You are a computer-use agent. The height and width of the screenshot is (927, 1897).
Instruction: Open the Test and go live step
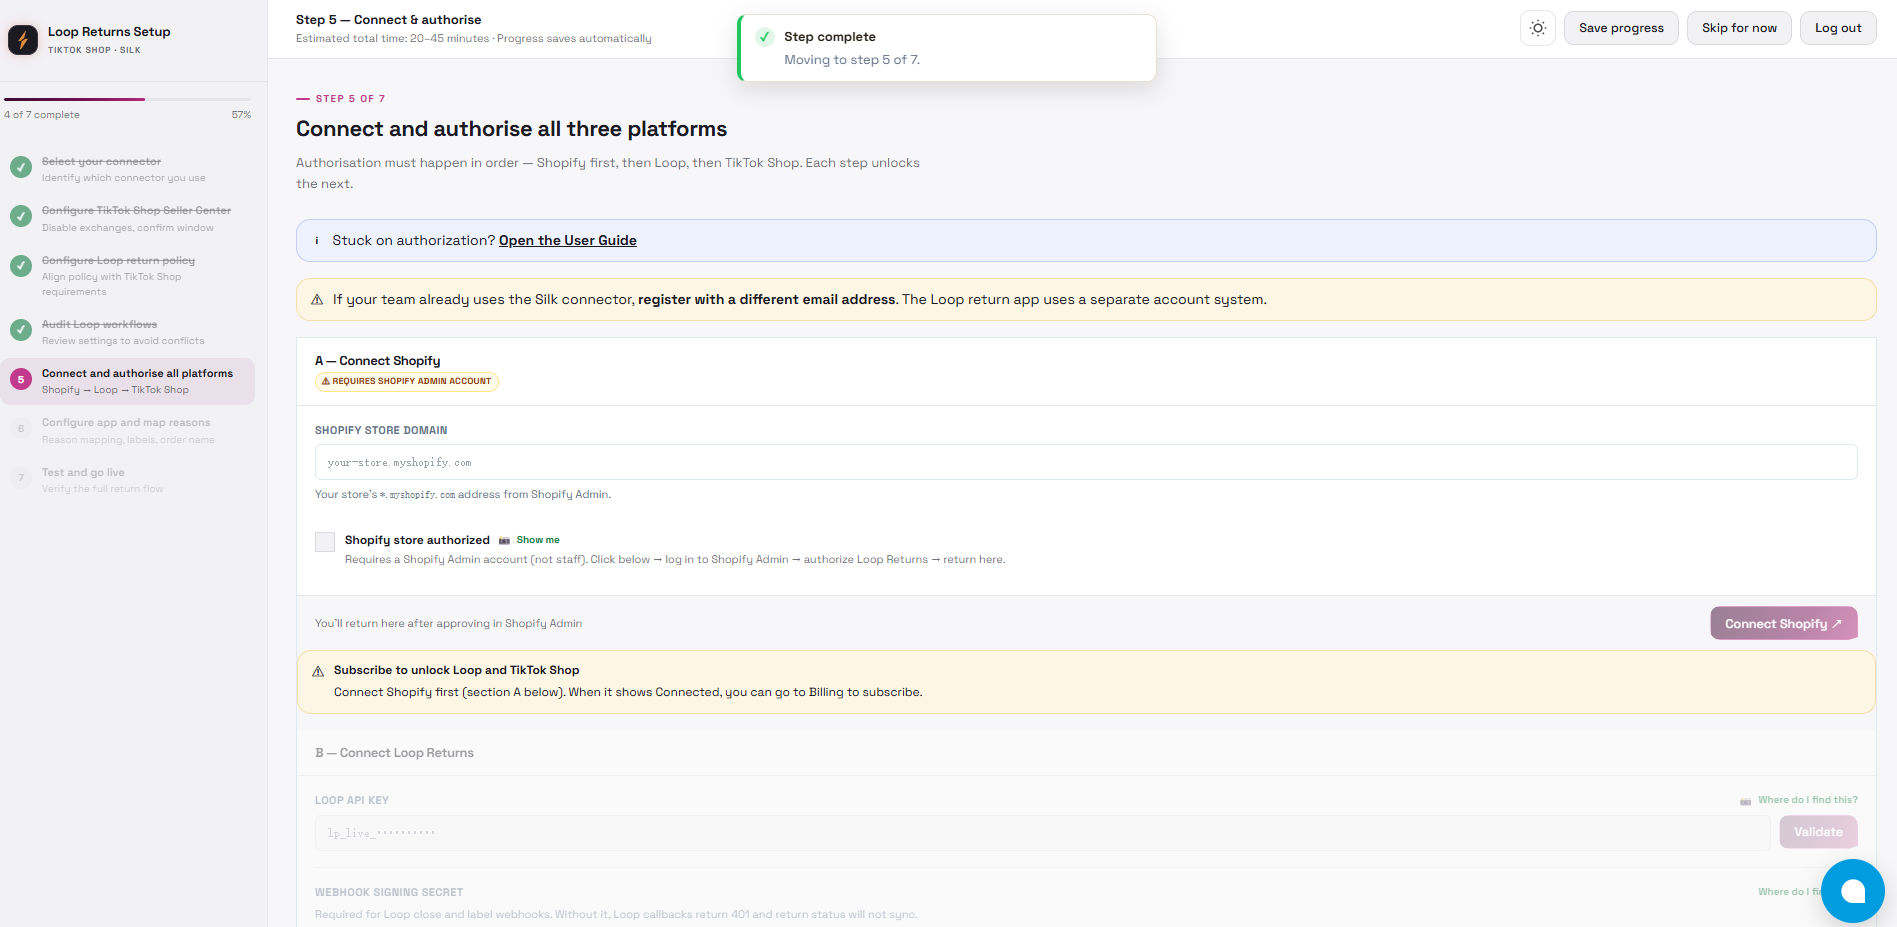(129, 480)
